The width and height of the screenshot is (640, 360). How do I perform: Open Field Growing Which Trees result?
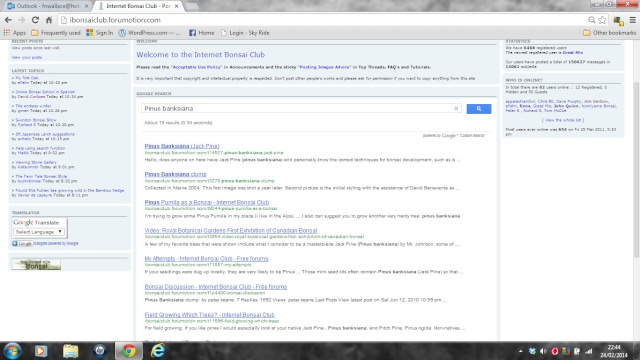[x=209, y=315]
